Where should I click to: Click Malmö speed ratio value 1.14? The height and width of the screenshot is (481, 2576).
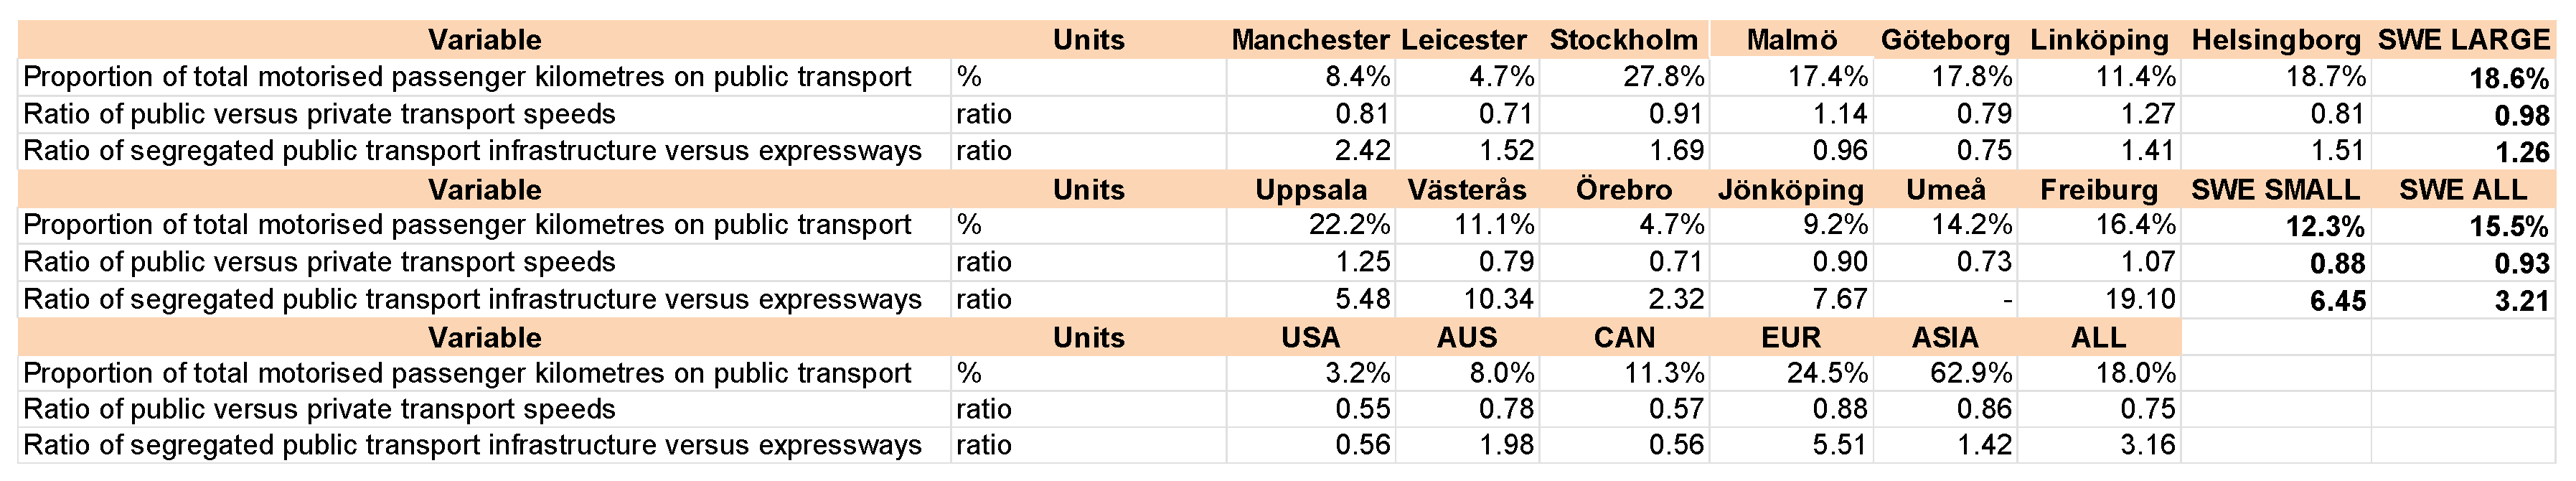pos(1791,114)
